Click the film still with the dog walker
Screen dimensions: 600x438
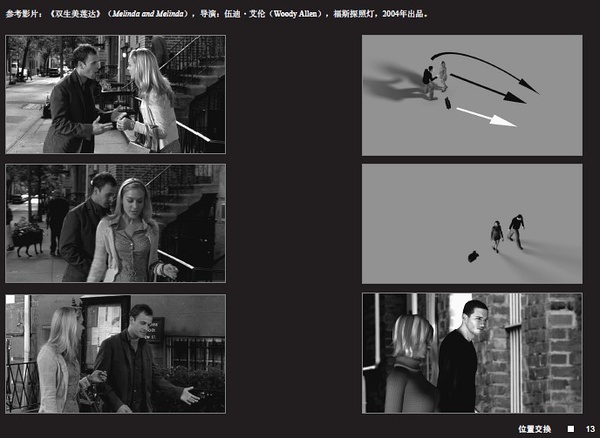click(116, 223)
